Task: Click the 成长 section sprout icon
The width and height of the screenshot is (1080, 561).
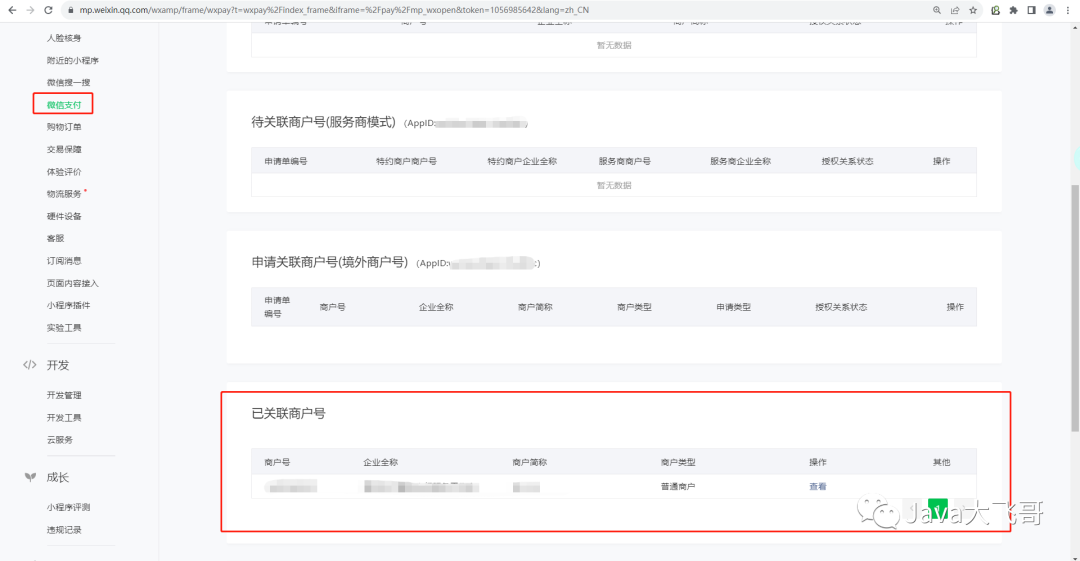Action: (30, 477)
